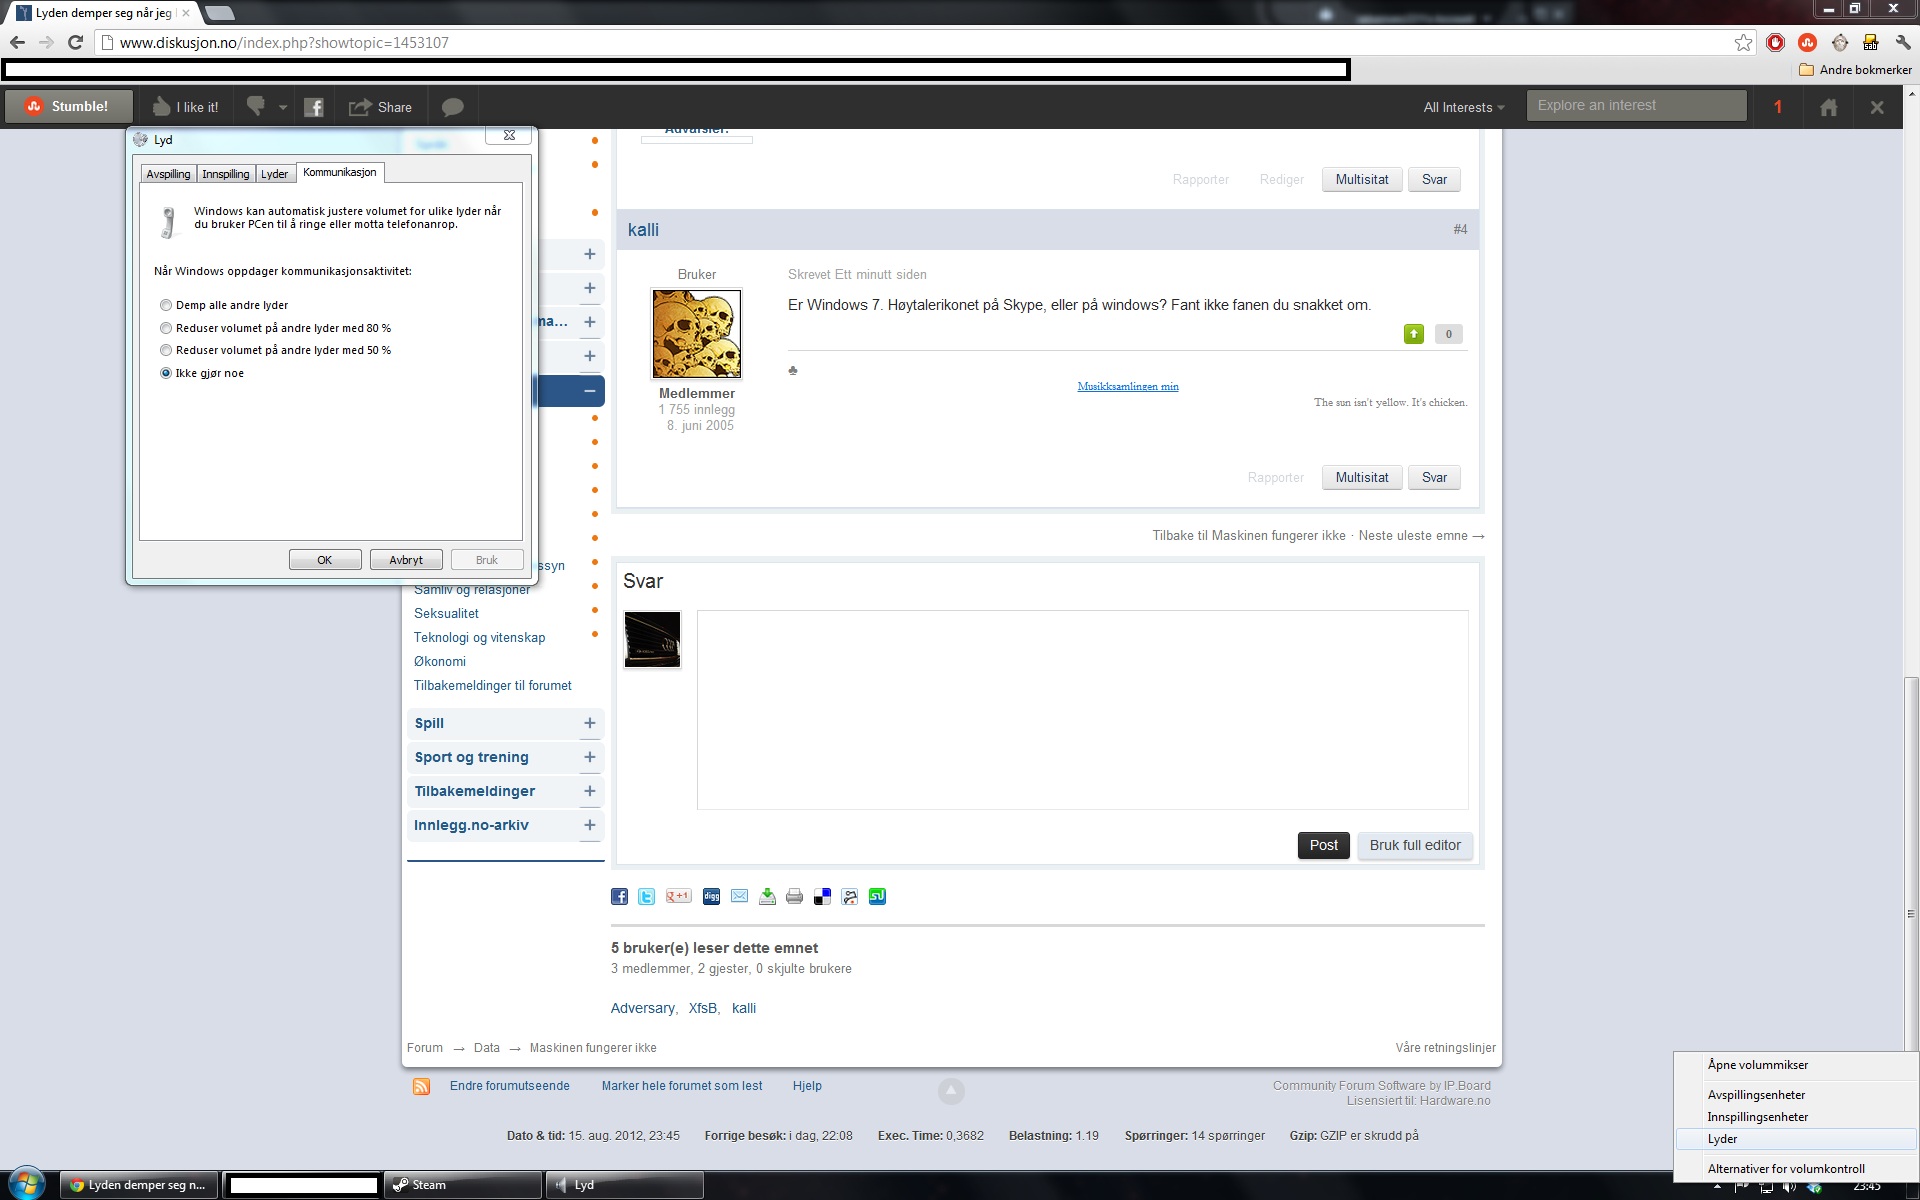Image resolution: width=1920 pixels, height=1200 pixels.
Task: Open the red AdBlock extension icon
Action: coord(1776,43)
